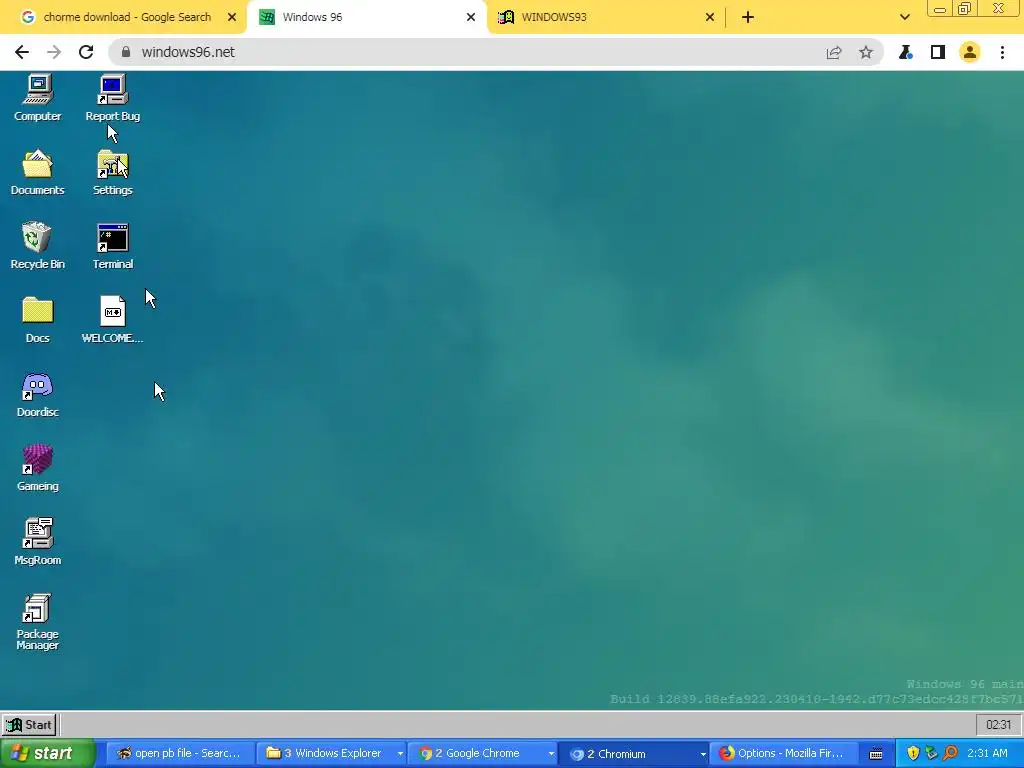Open the Docs folder icon

point(37,320)
